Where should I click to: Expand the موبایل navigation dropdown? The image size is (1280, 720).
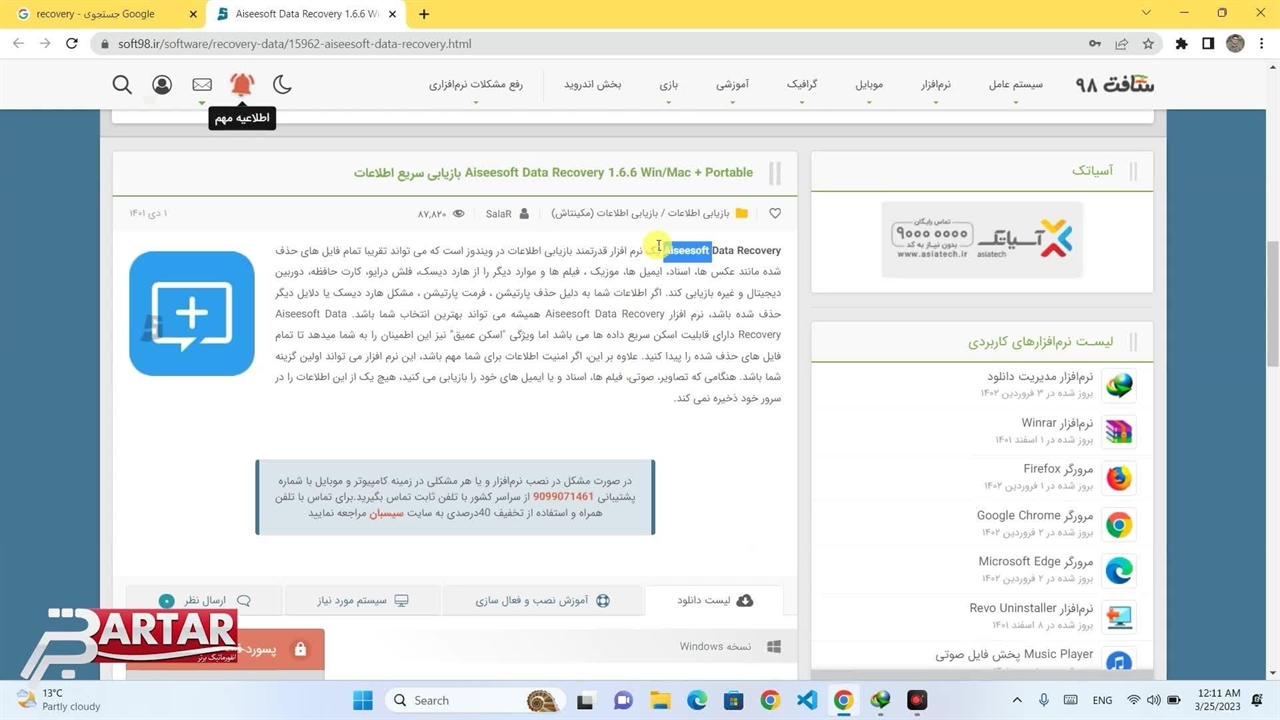(x=869, y=85)
